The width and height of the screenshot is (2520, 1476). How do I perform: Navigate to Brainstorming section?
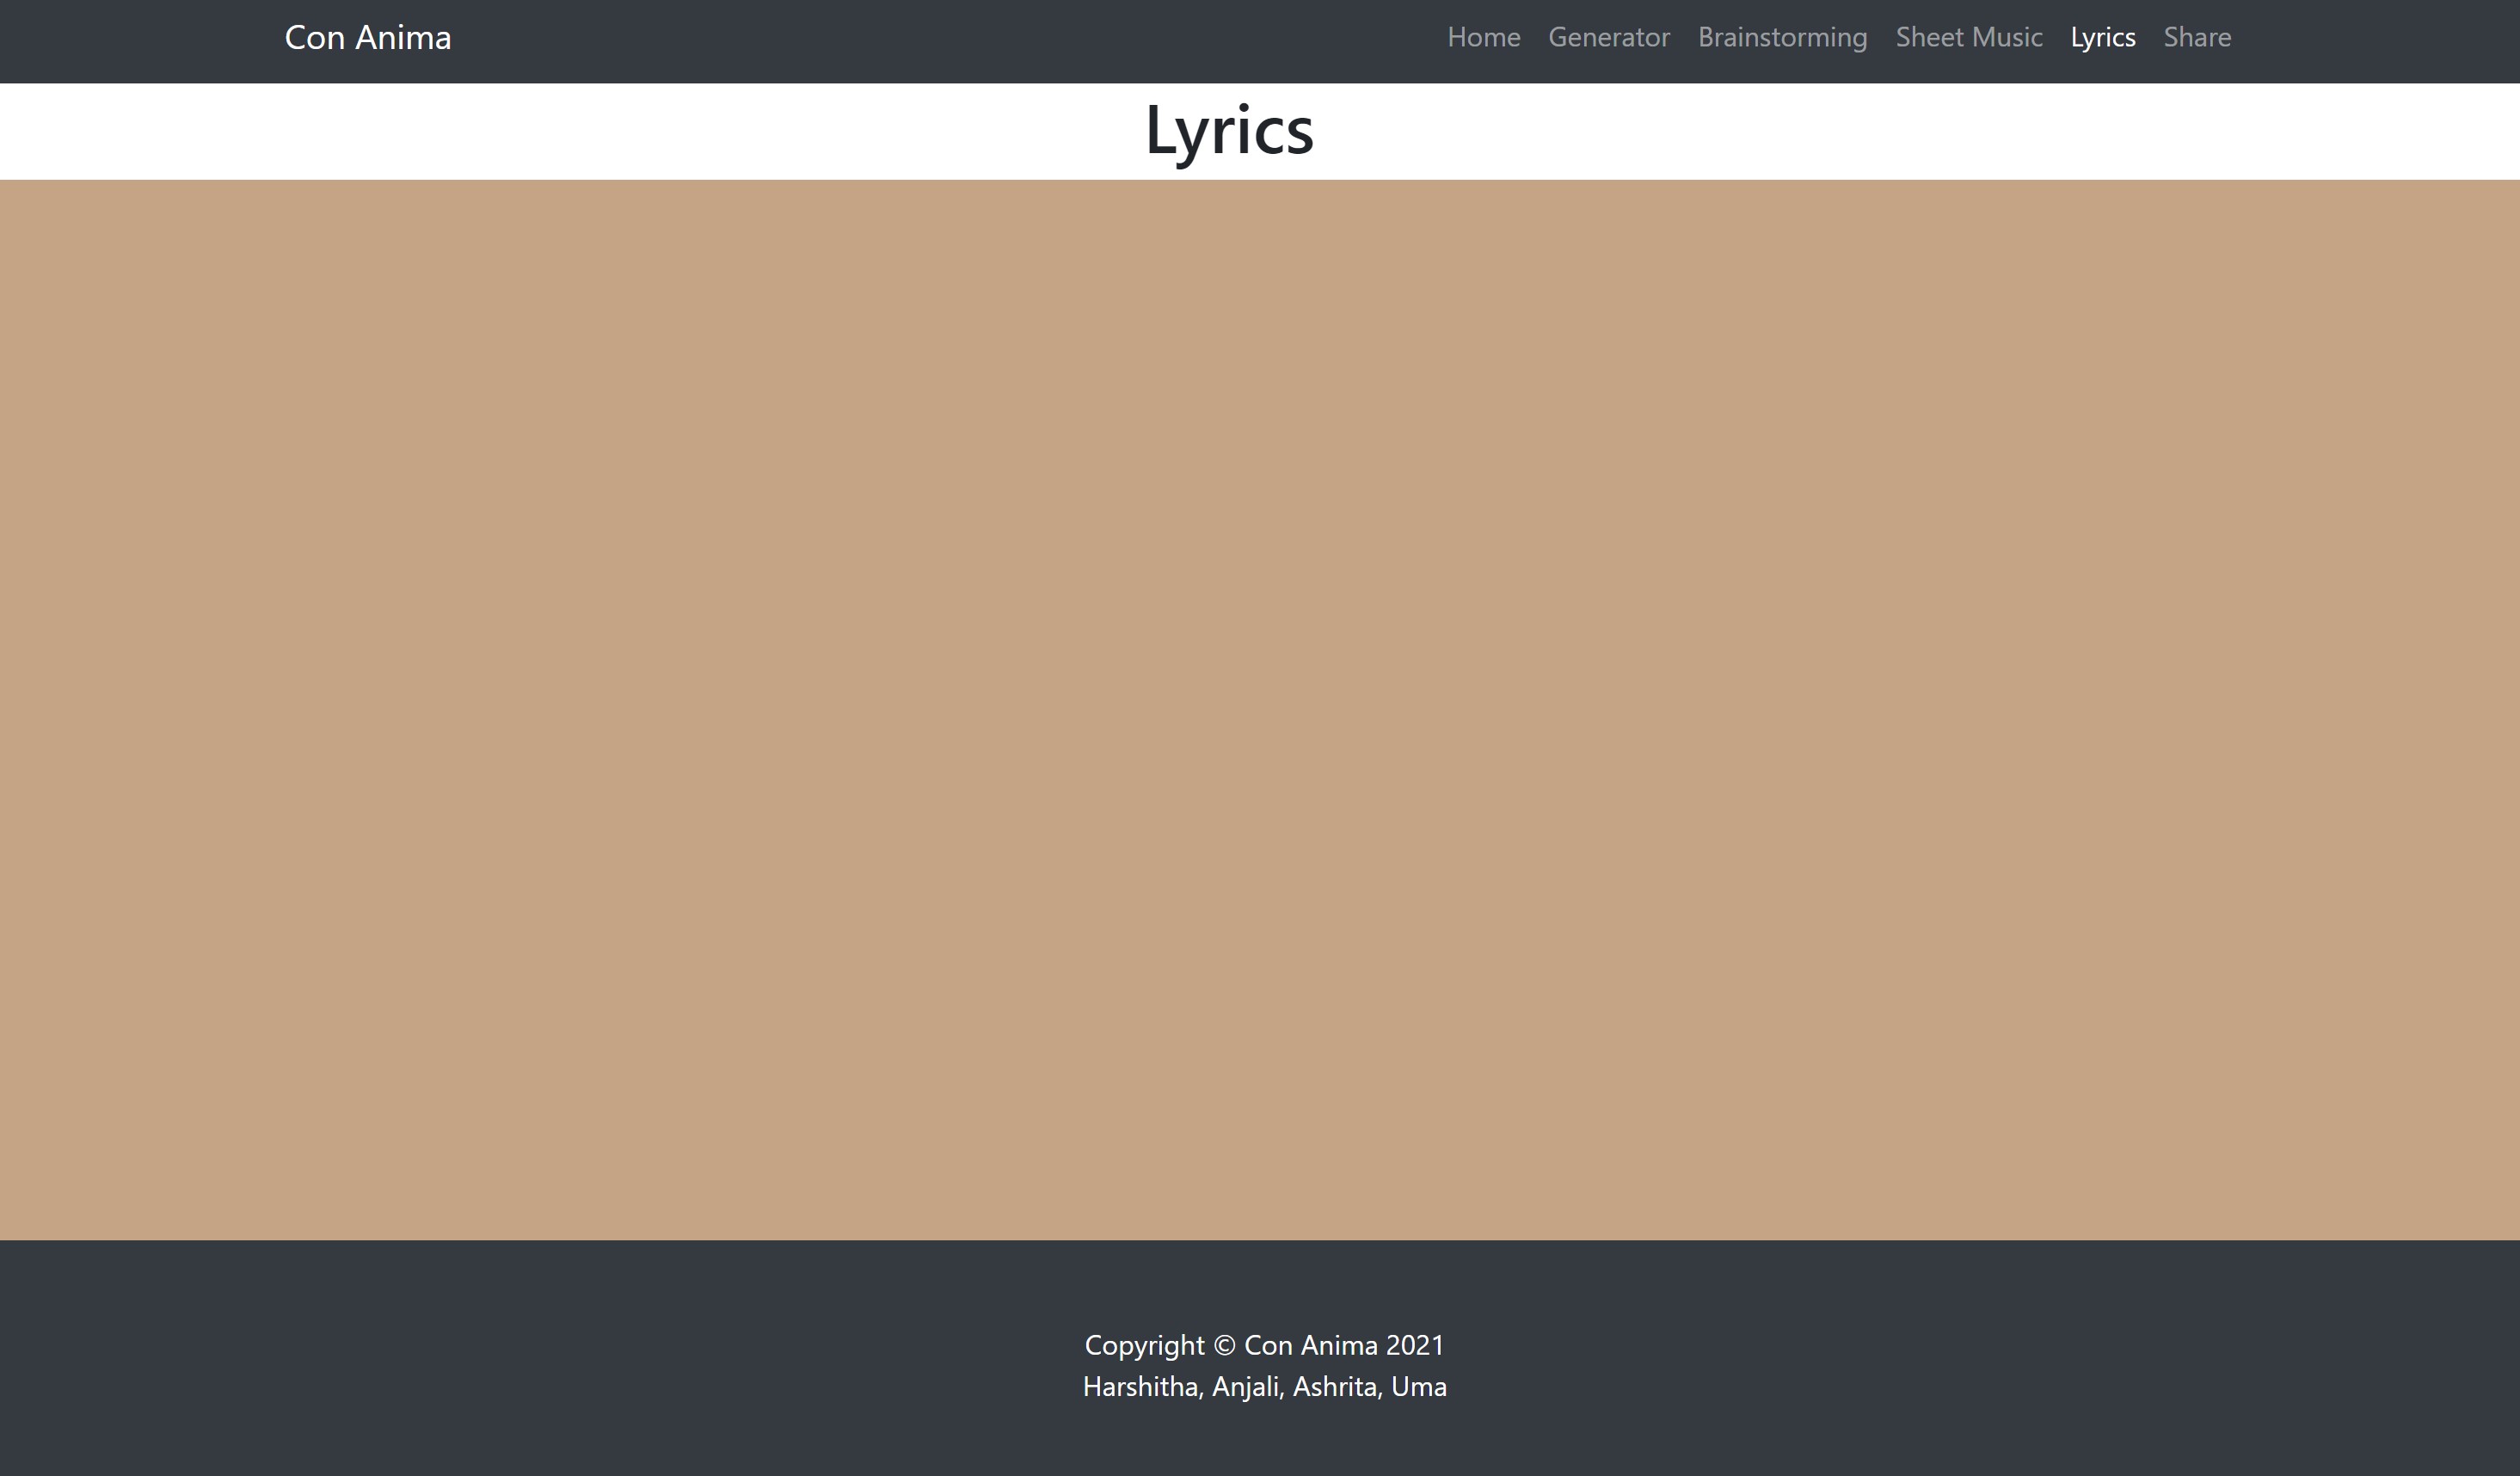pyautogui.click(x=1782, y=38)
